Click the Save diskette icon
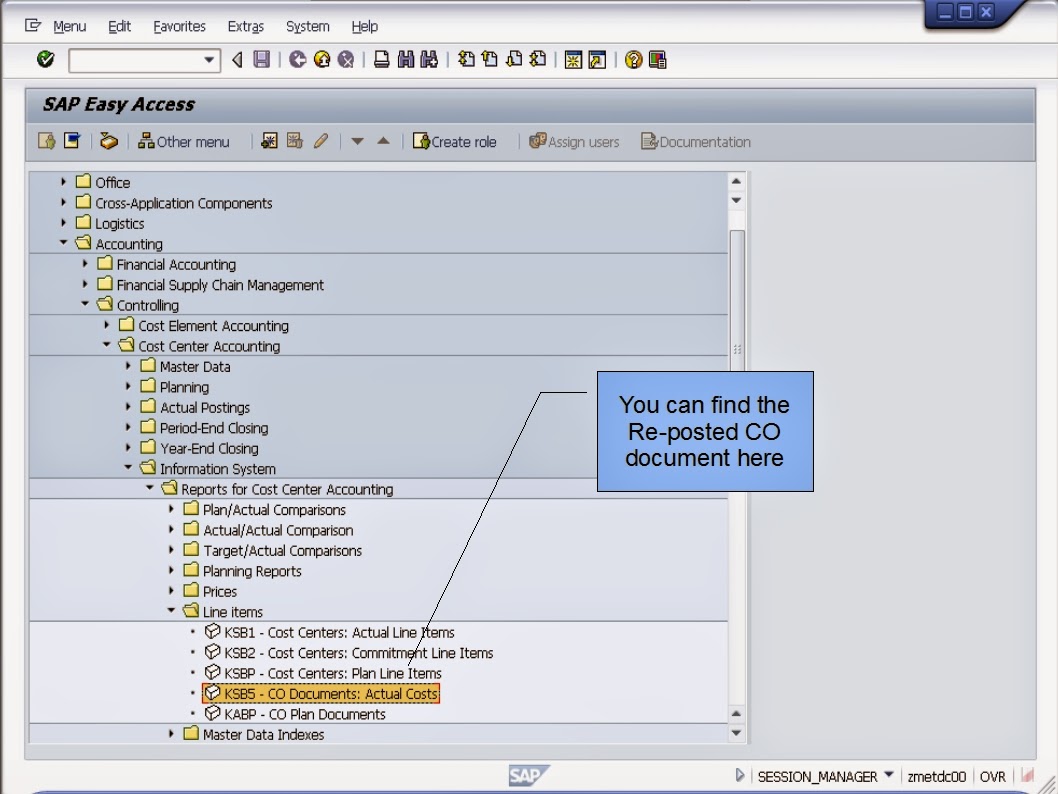Image resolution: width=1058 pixels, height=794 pixels. tap(262, 59)
